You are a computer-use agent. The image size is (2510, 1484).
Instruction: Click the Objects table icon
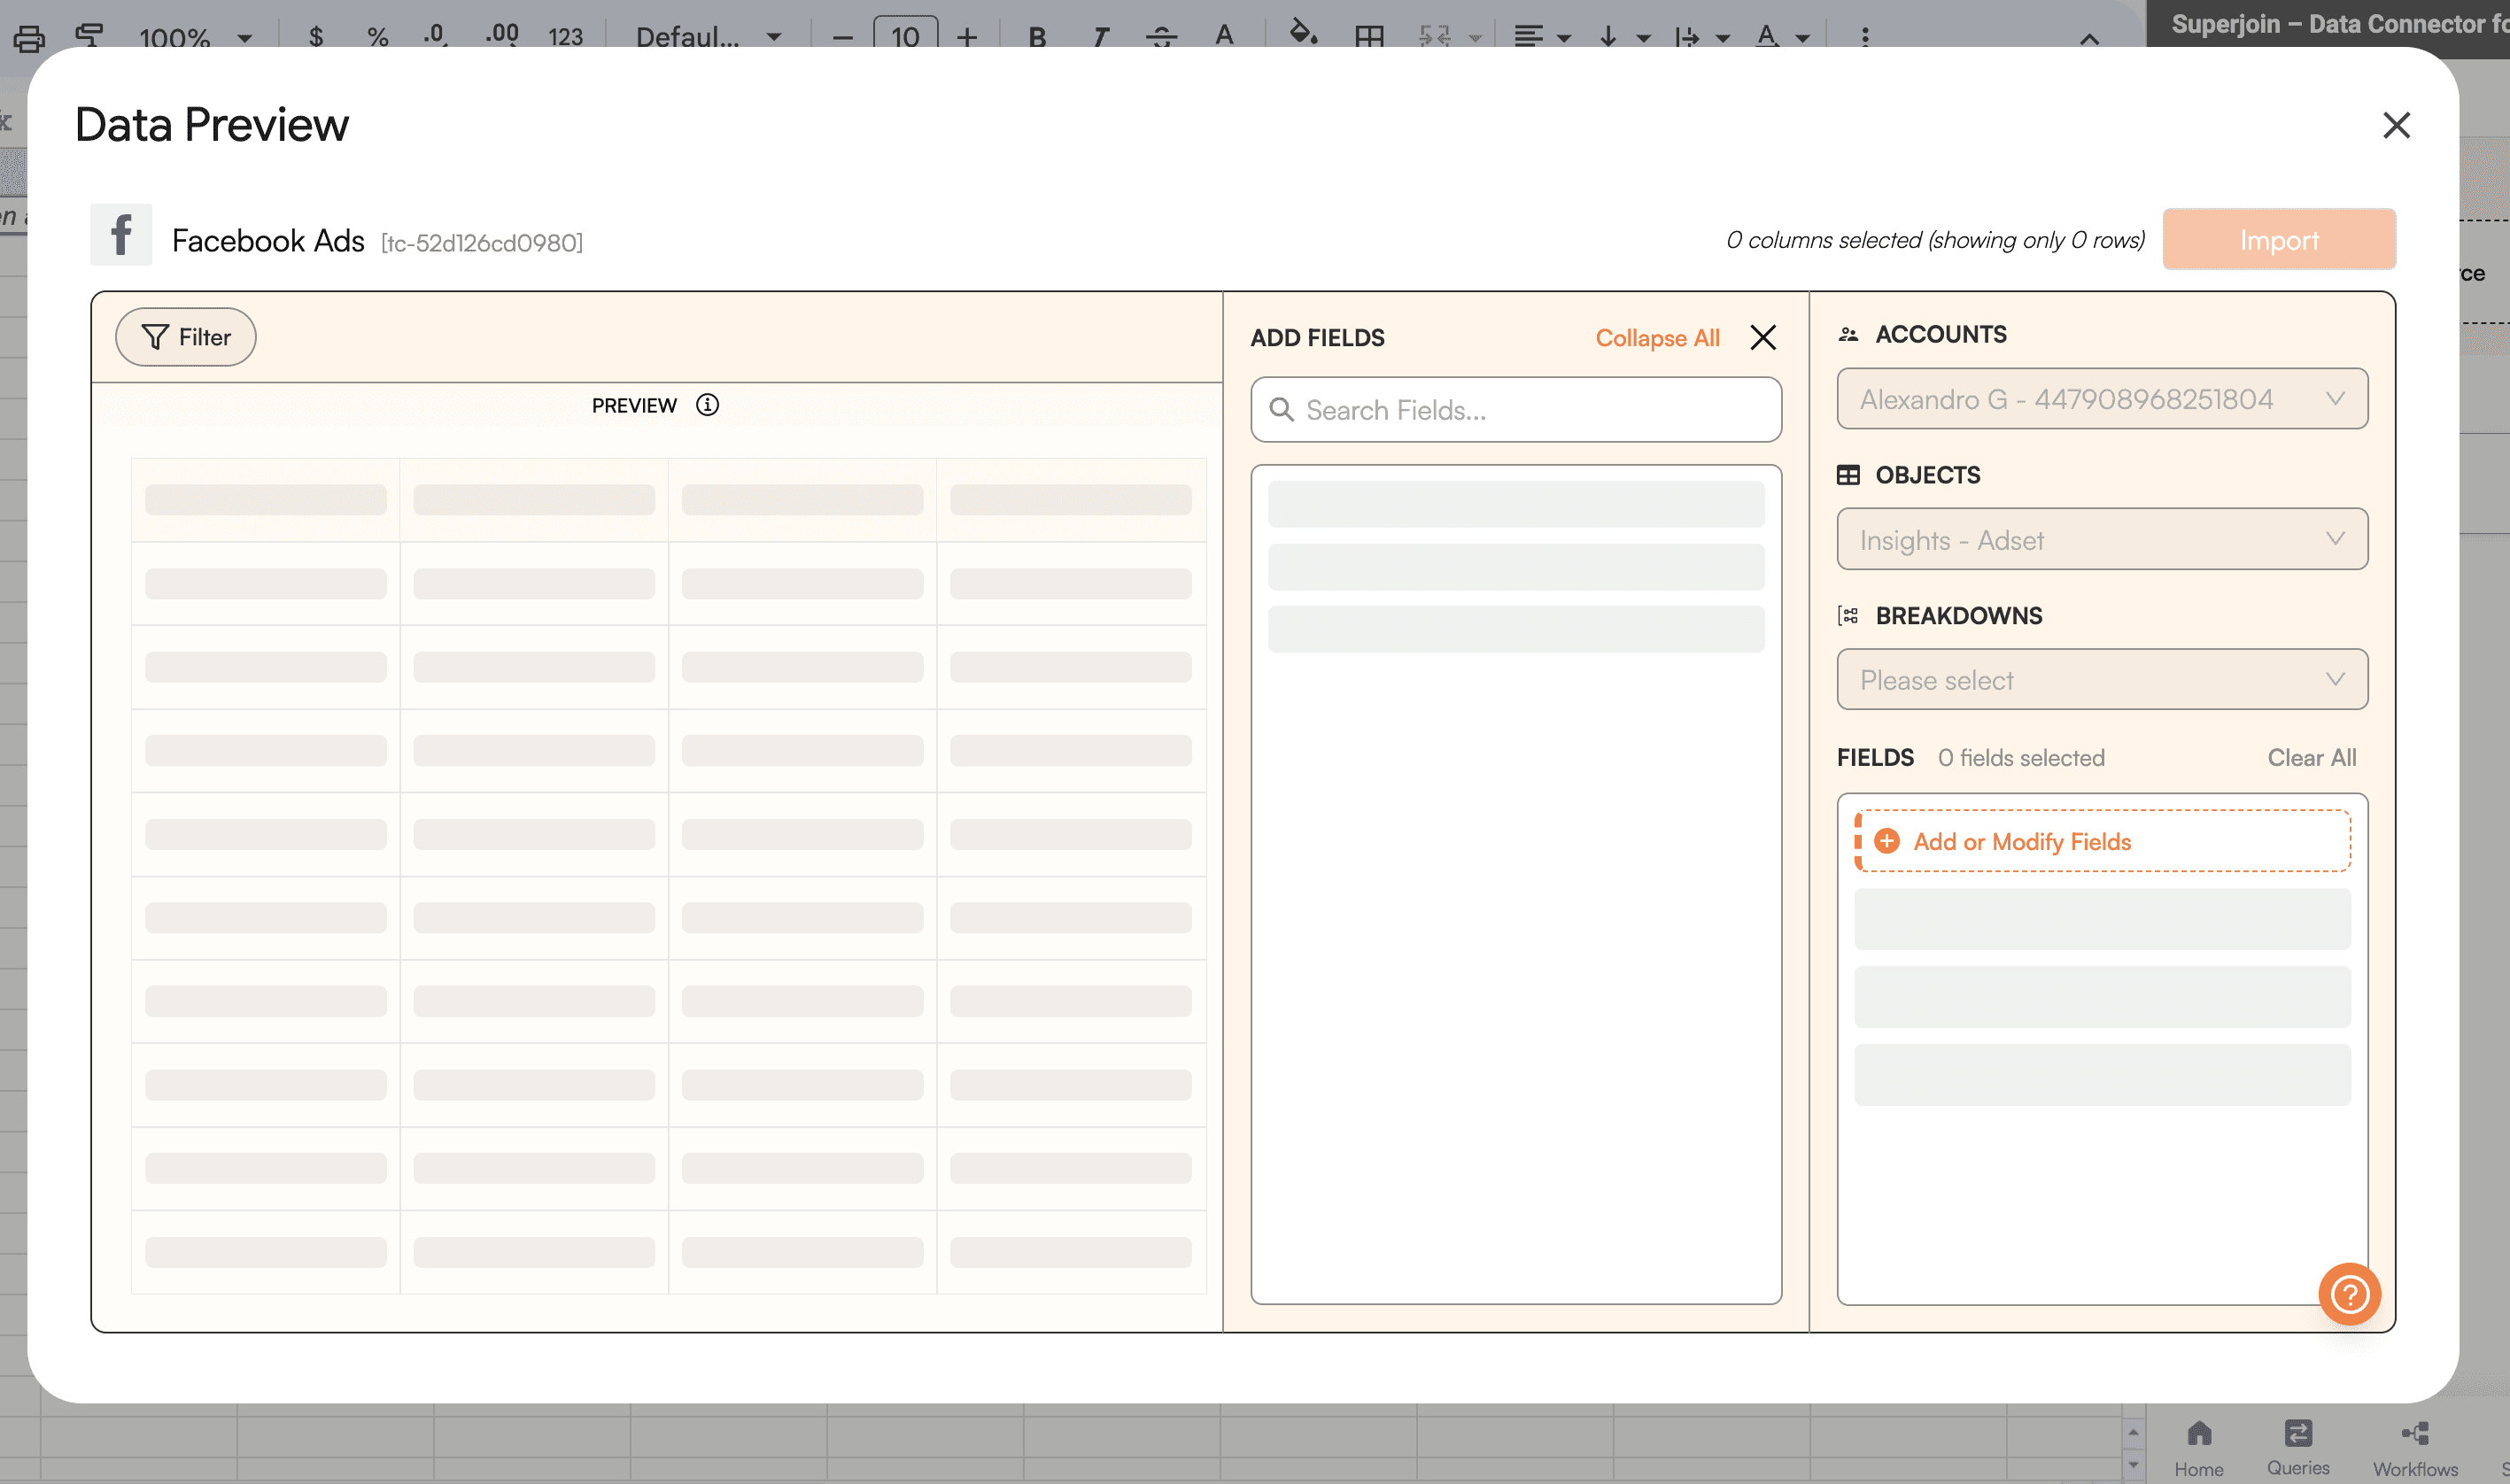point(1848,475)
